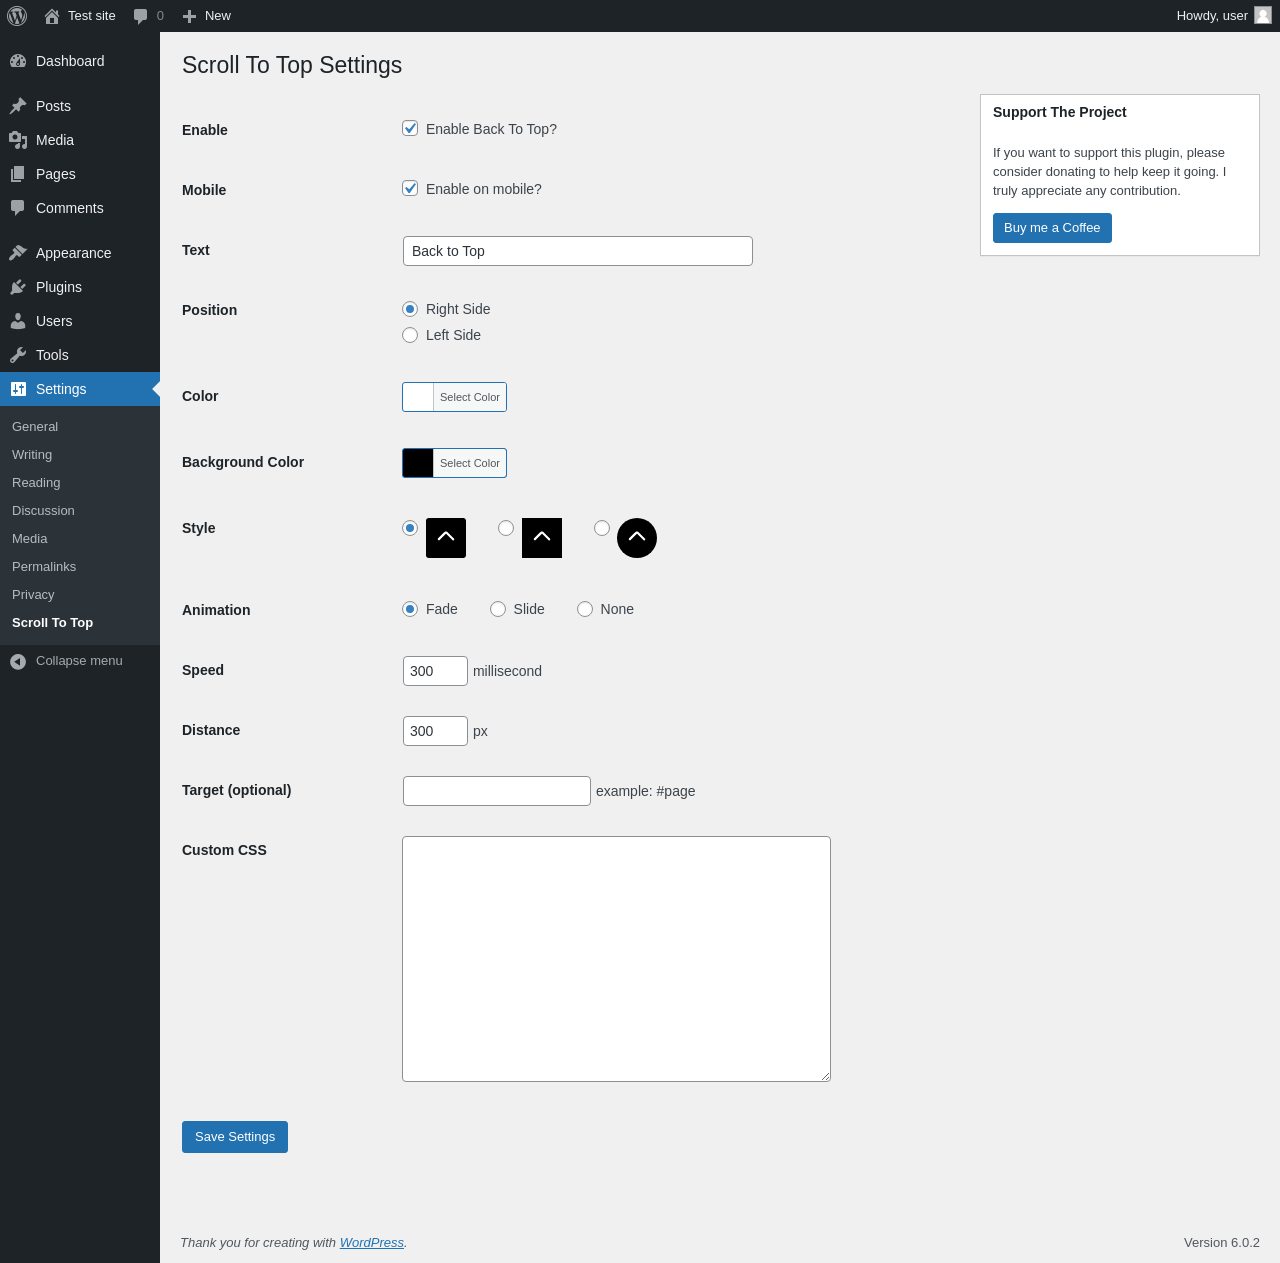Select the round style radio button

click(x=602, y=528)
